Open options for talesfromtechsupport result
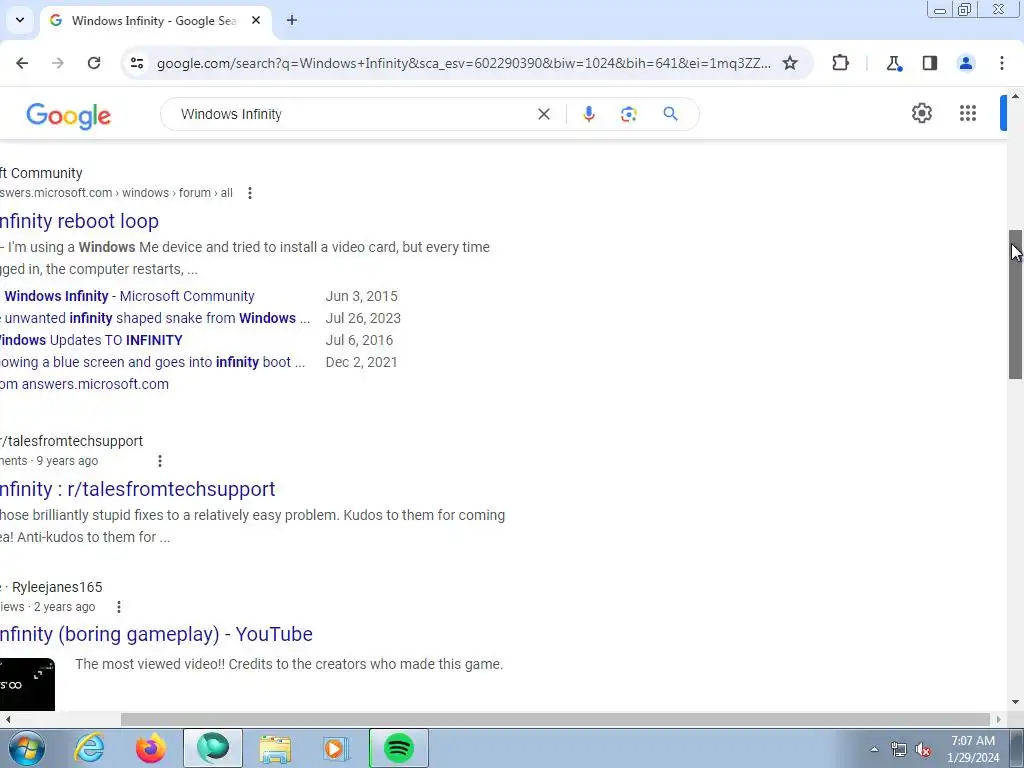 159,461
